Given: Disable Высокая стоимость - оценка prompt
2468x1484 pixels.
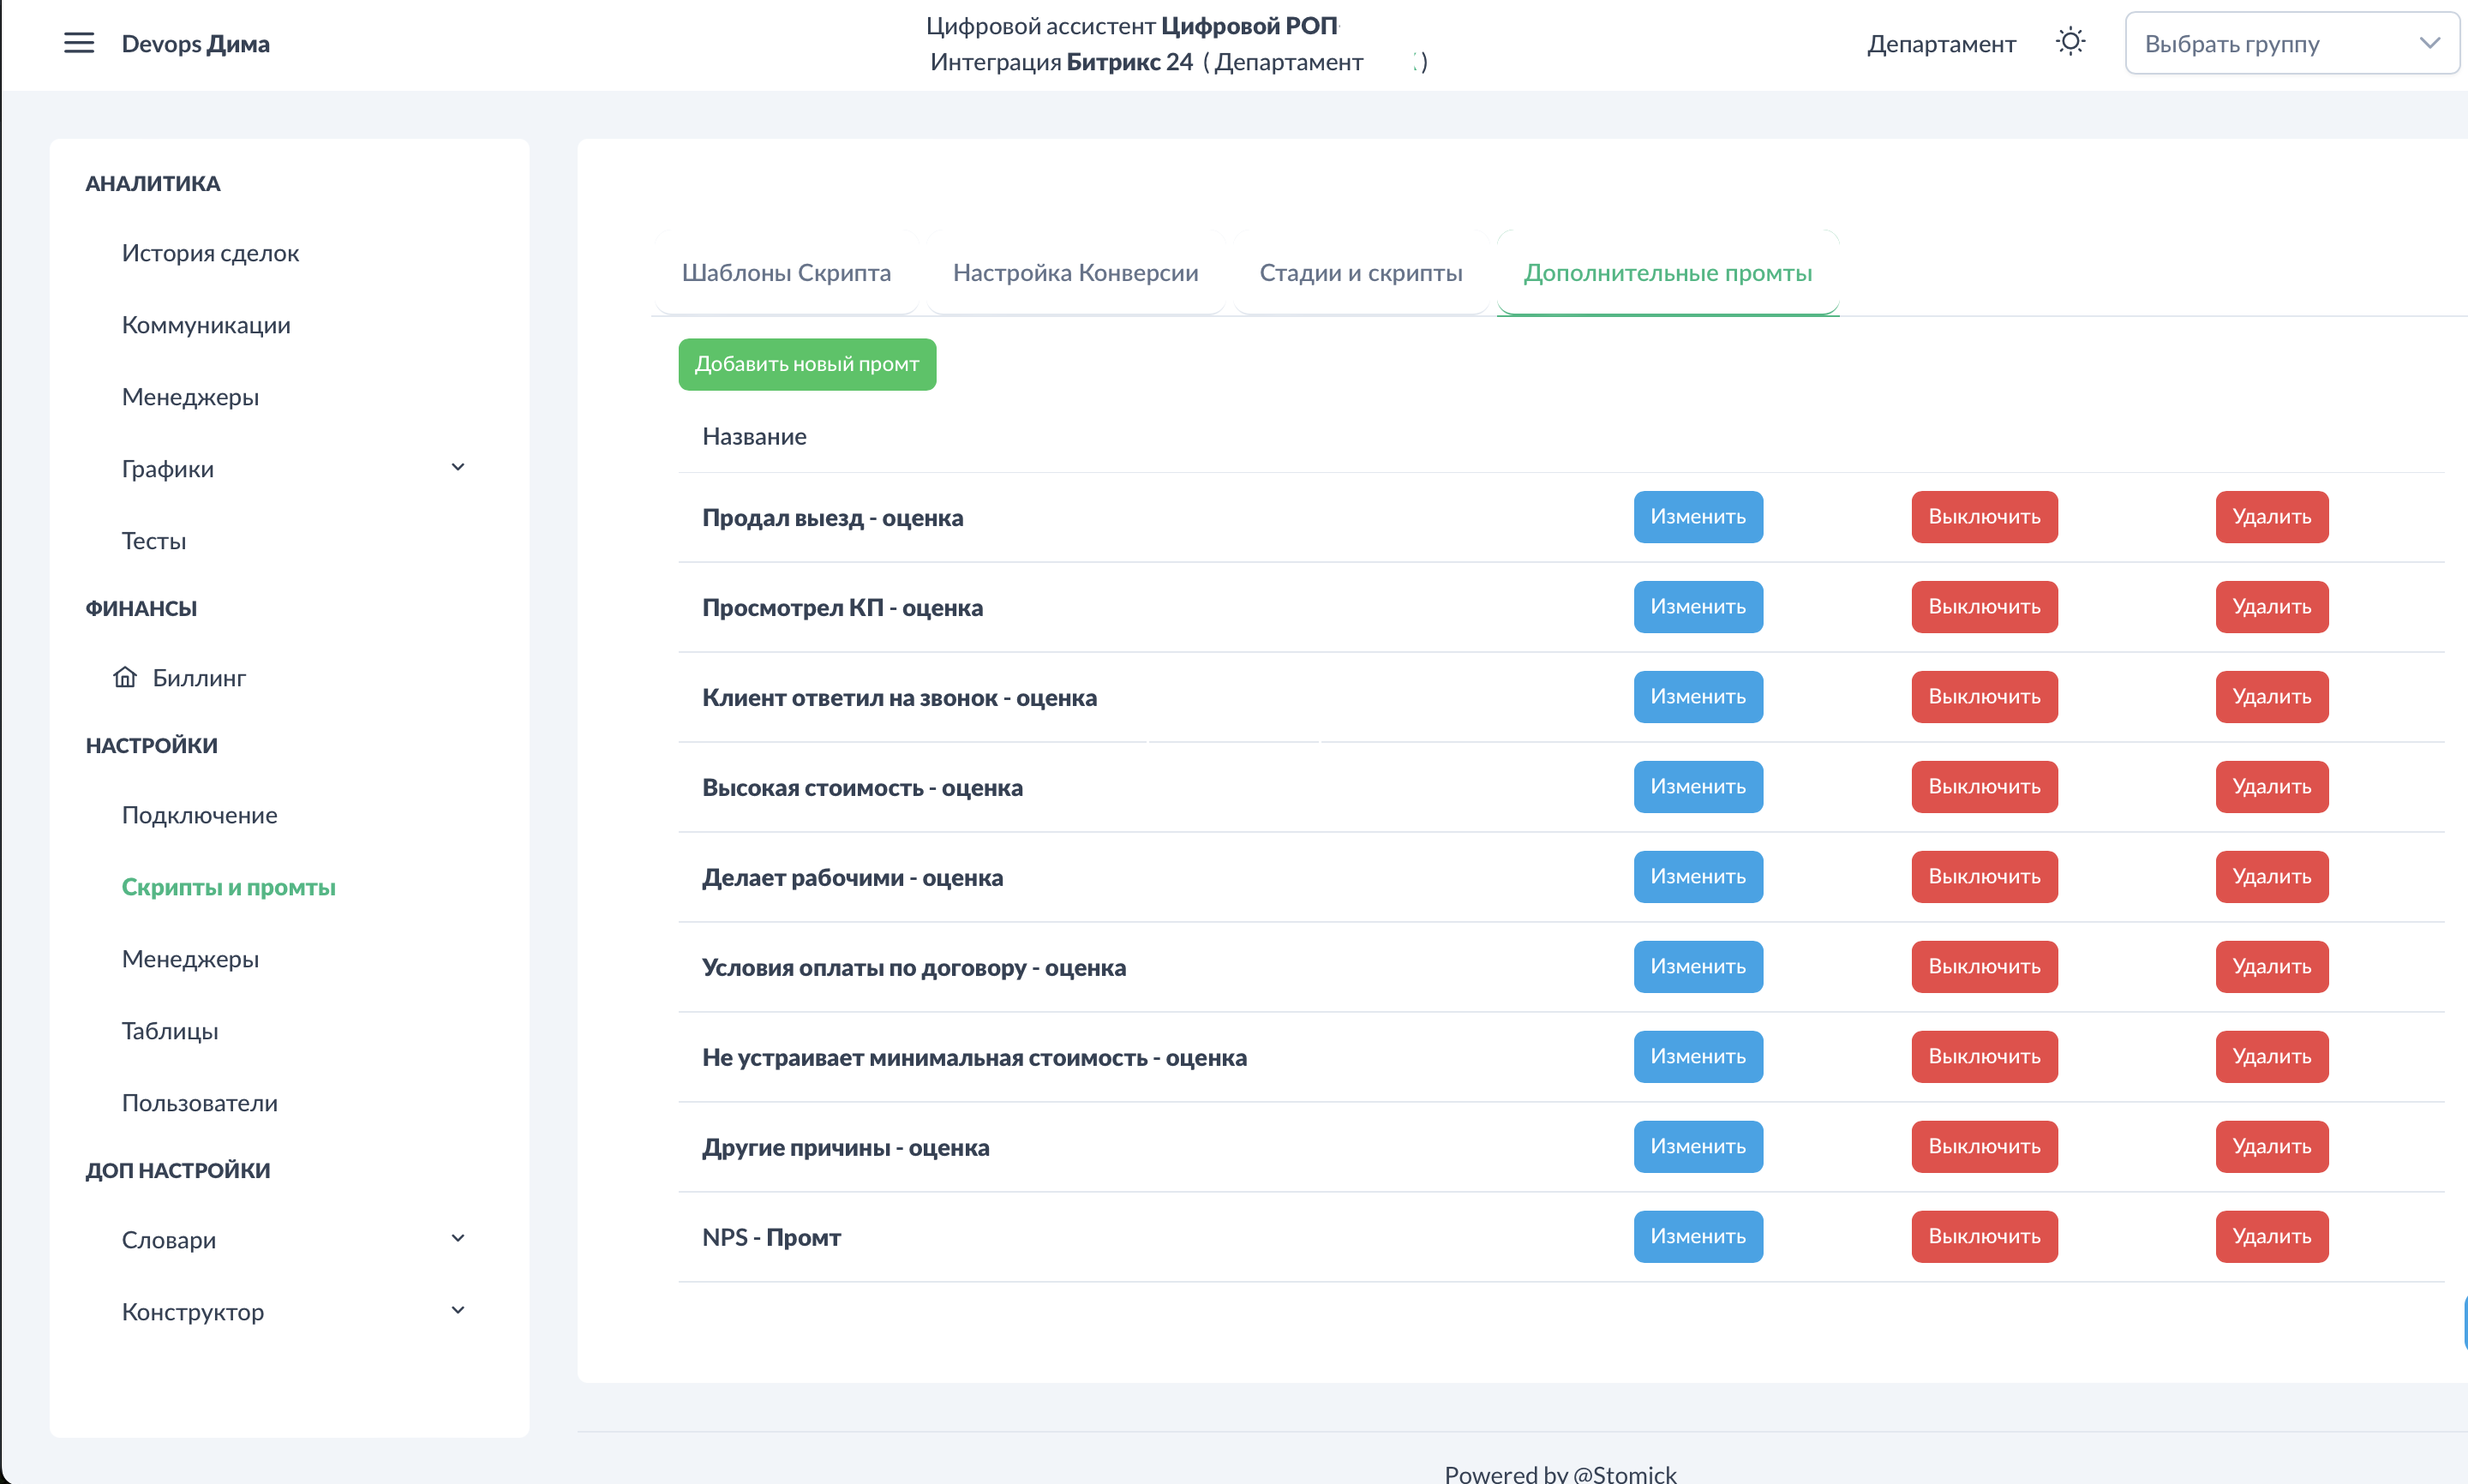Looking at the screenshot, I should coord(1983,786).
